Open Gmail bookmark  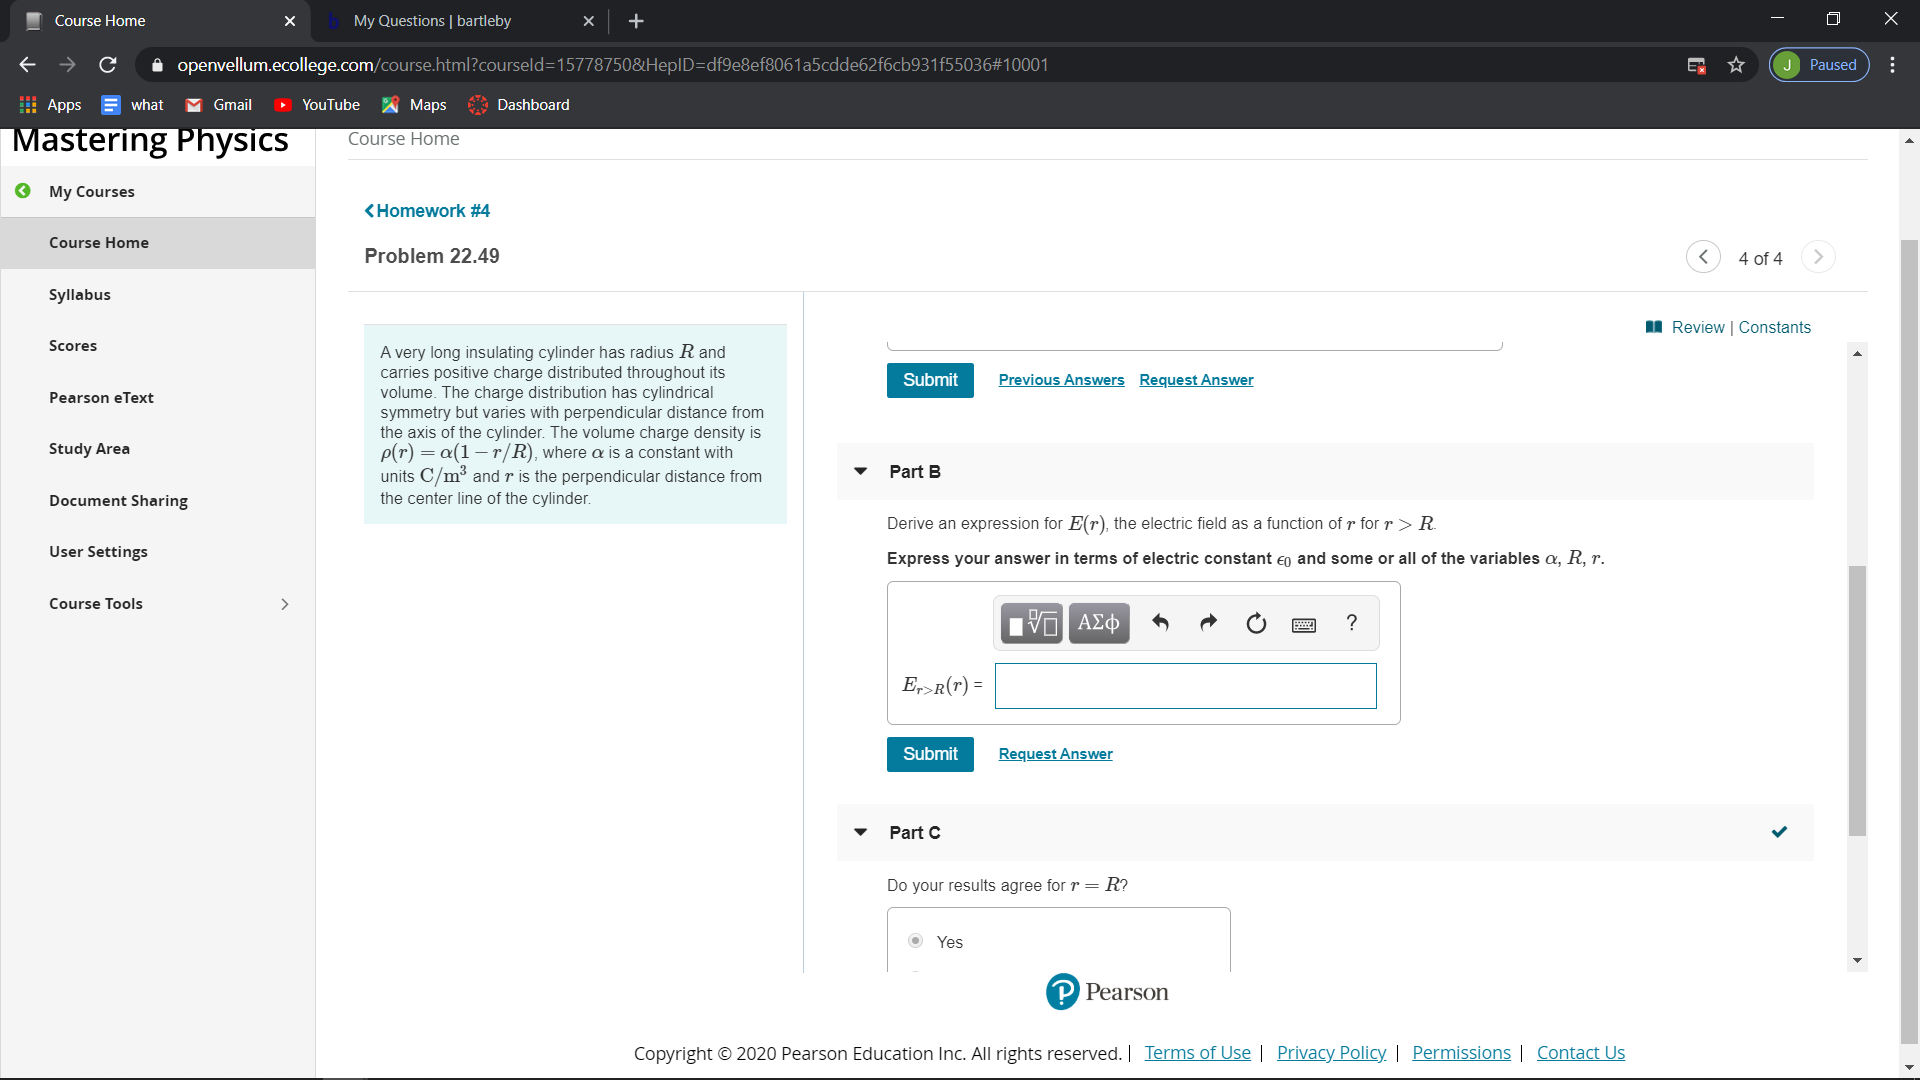[218, 105]
